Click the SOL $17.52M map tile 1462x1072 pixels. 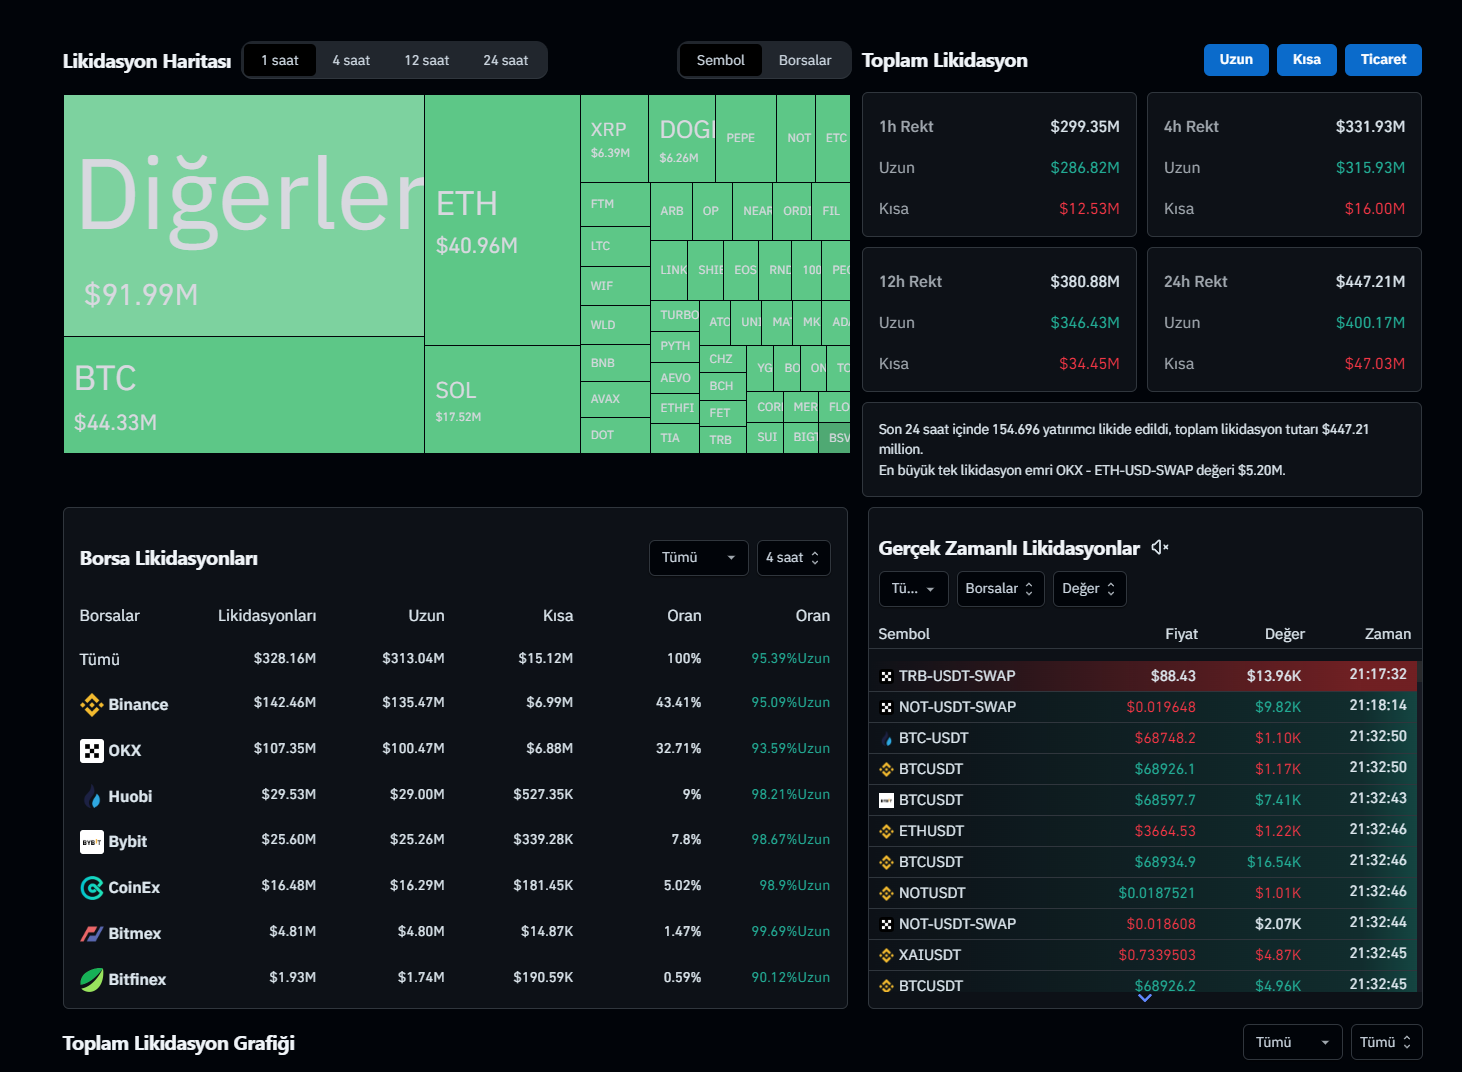pos(502,399)
